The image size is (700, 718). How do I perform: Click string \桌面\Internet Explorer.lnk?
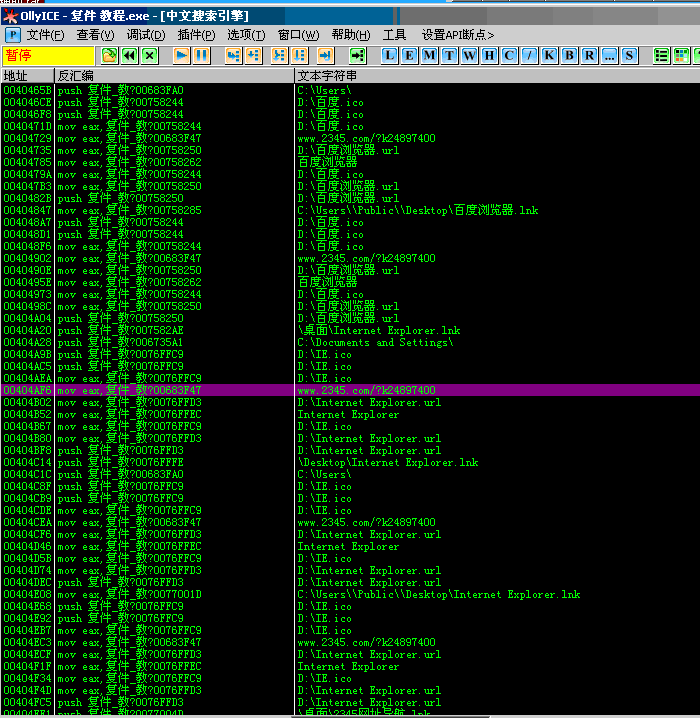coord(379,330)
